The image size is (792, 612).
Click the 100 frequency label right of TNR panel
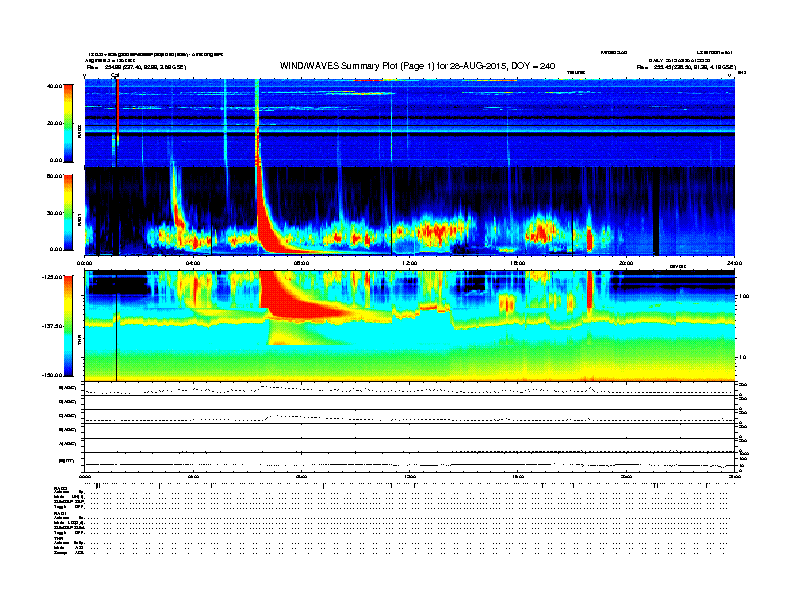tap(743, 296)
